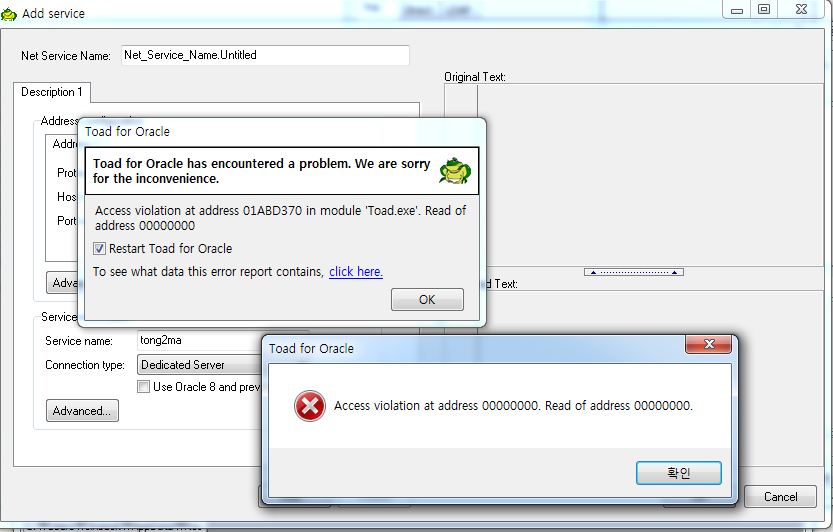The height and width of the screenshot is (532, 833).
Task: Select the Description 1 tab
Action: click(52, 92)
